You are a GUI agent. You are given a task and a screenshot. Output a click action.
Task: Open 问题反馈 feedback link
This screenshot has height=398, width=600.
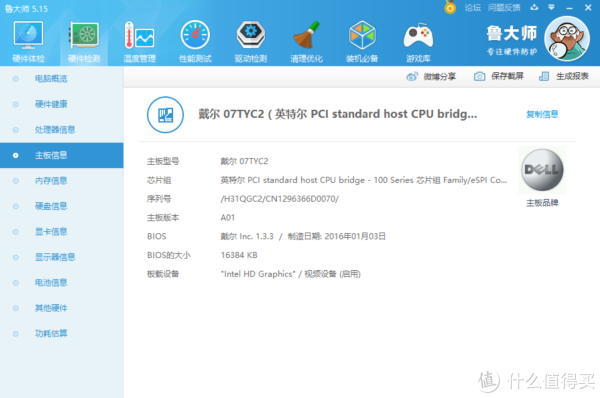(504, 8)
